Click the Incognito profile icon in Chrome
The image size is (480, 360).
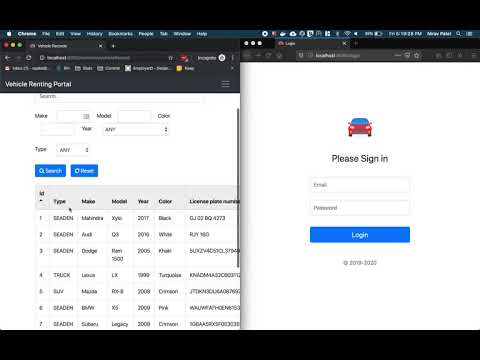(x=222, y=58)
